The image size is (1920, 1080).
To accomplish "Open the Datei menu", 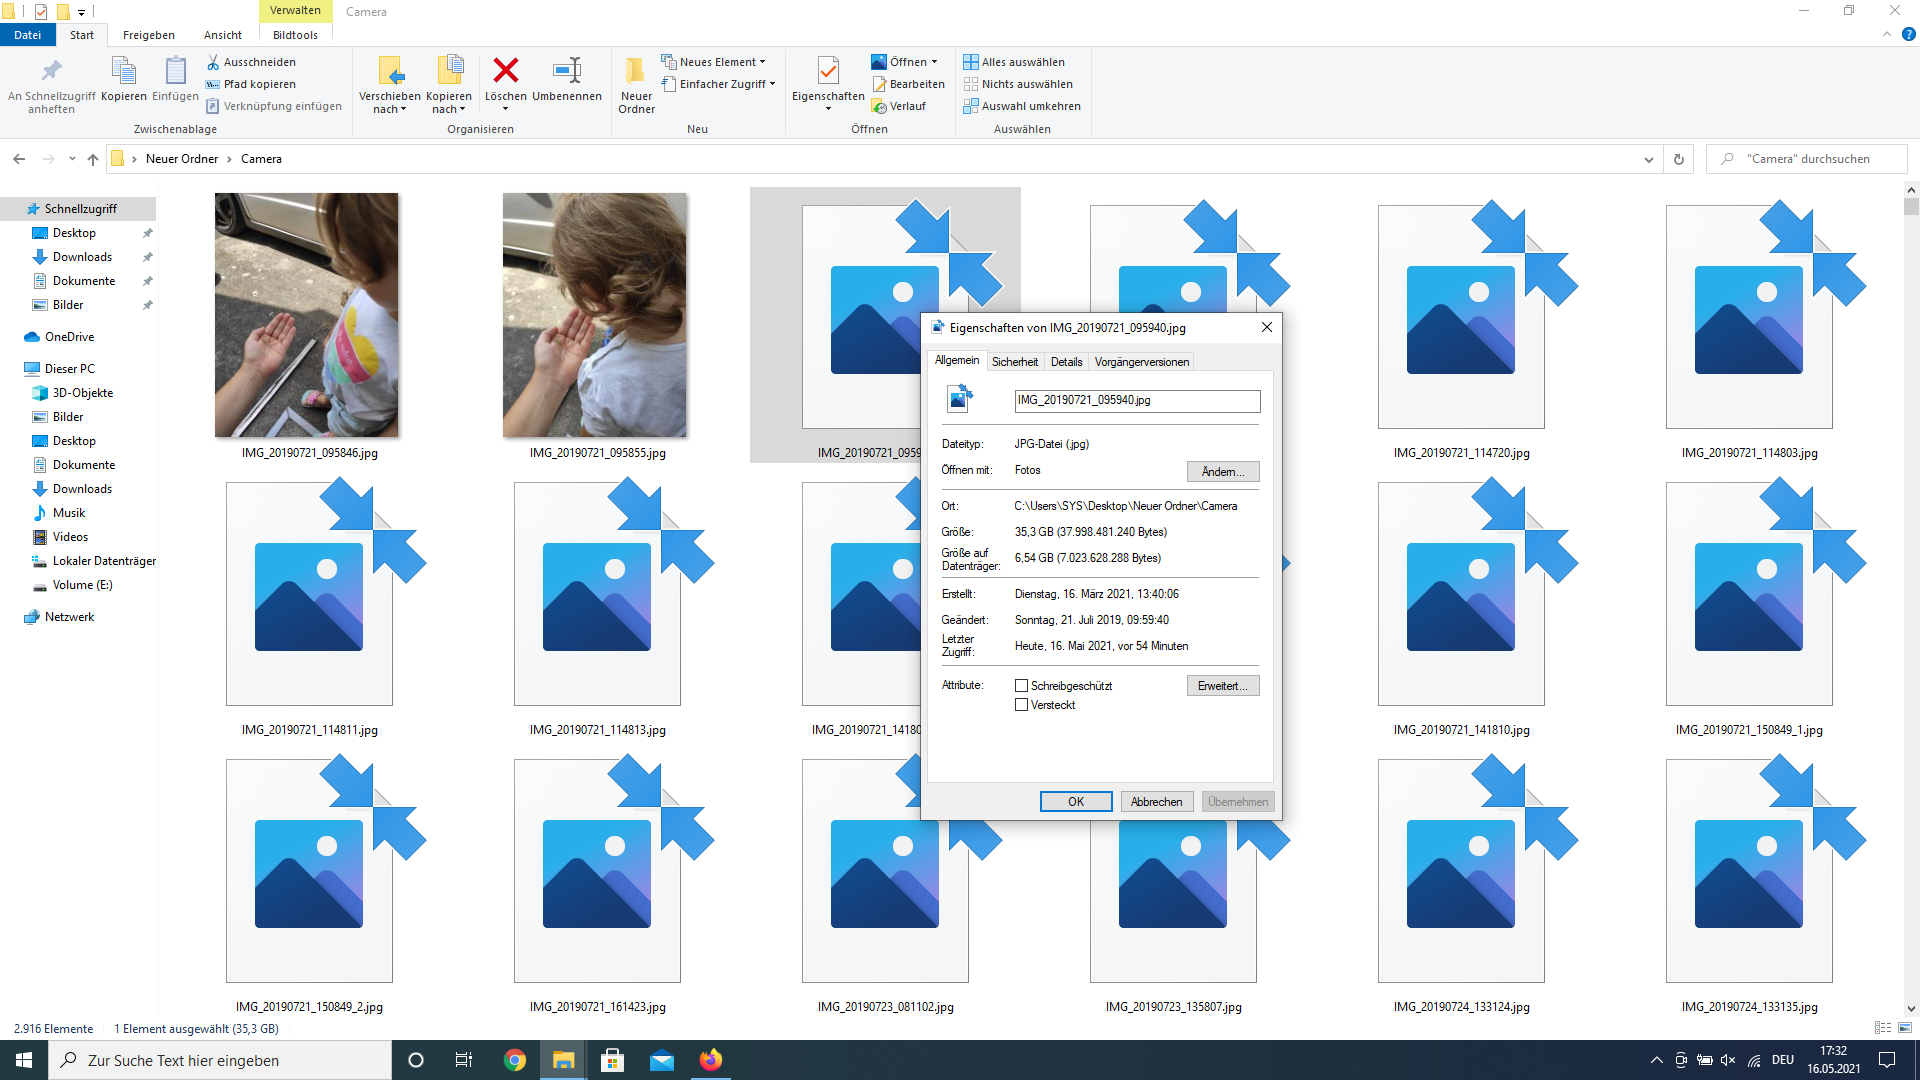I will (28, 35).
